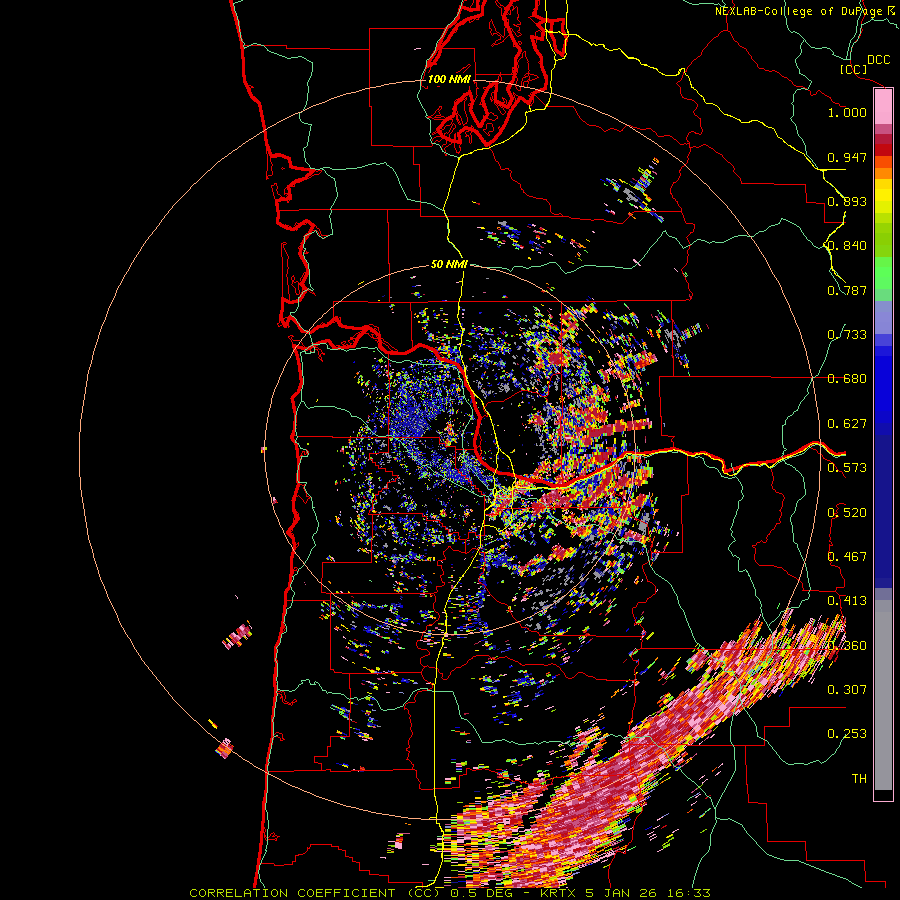
Task: Pick the black segment at the bottom of the color bar
Action: 883,794
